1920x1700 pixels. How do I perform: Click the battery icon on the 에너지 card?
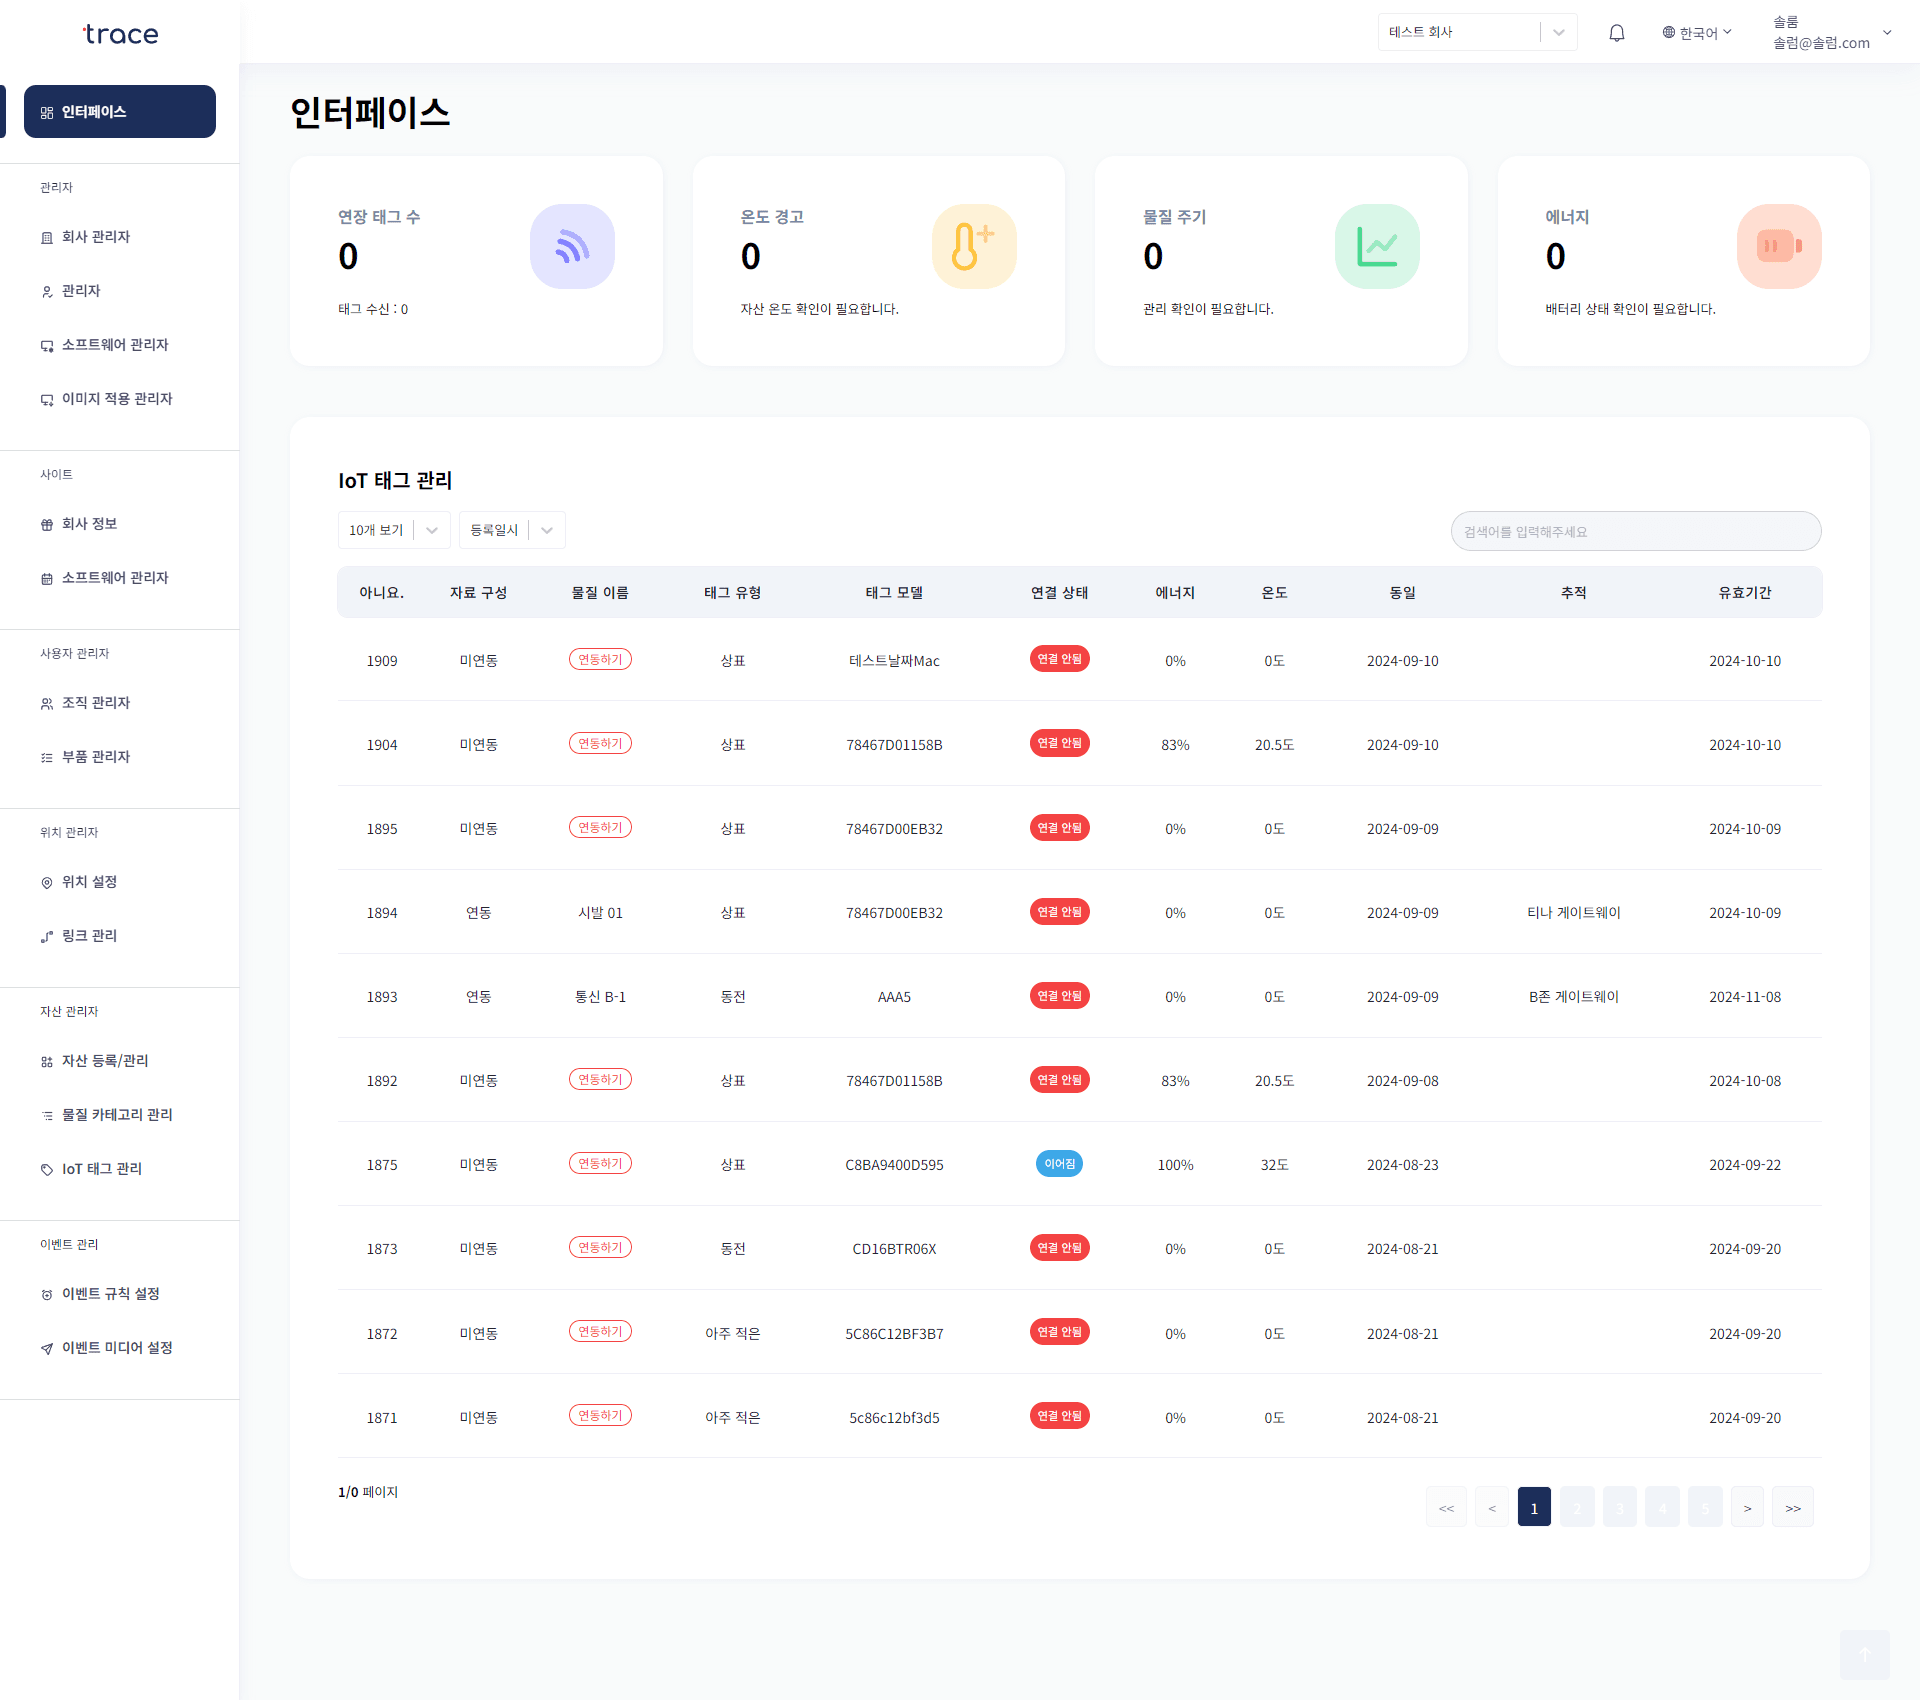(x=1779, y=246)
